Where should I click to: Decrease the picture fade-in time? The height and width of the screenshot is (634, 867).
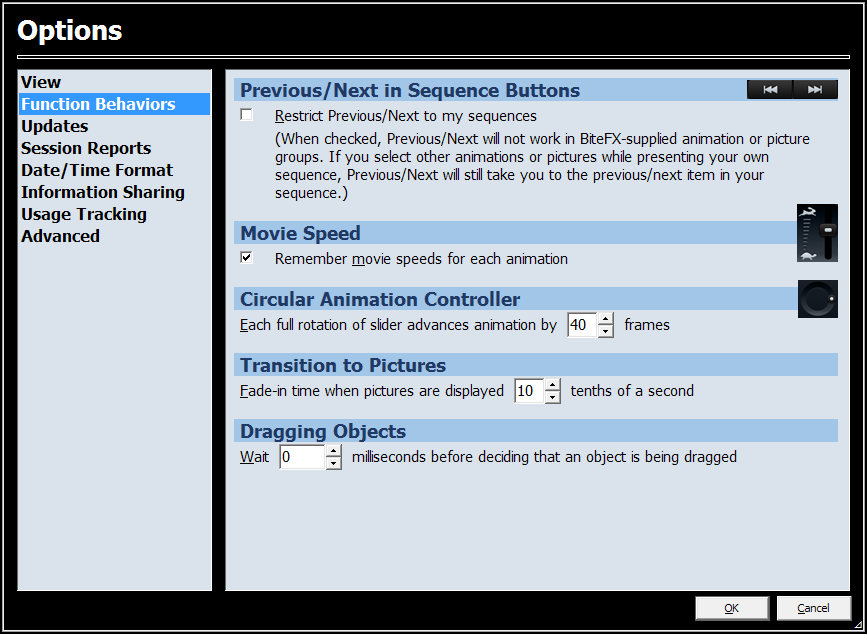coord(553,397)
